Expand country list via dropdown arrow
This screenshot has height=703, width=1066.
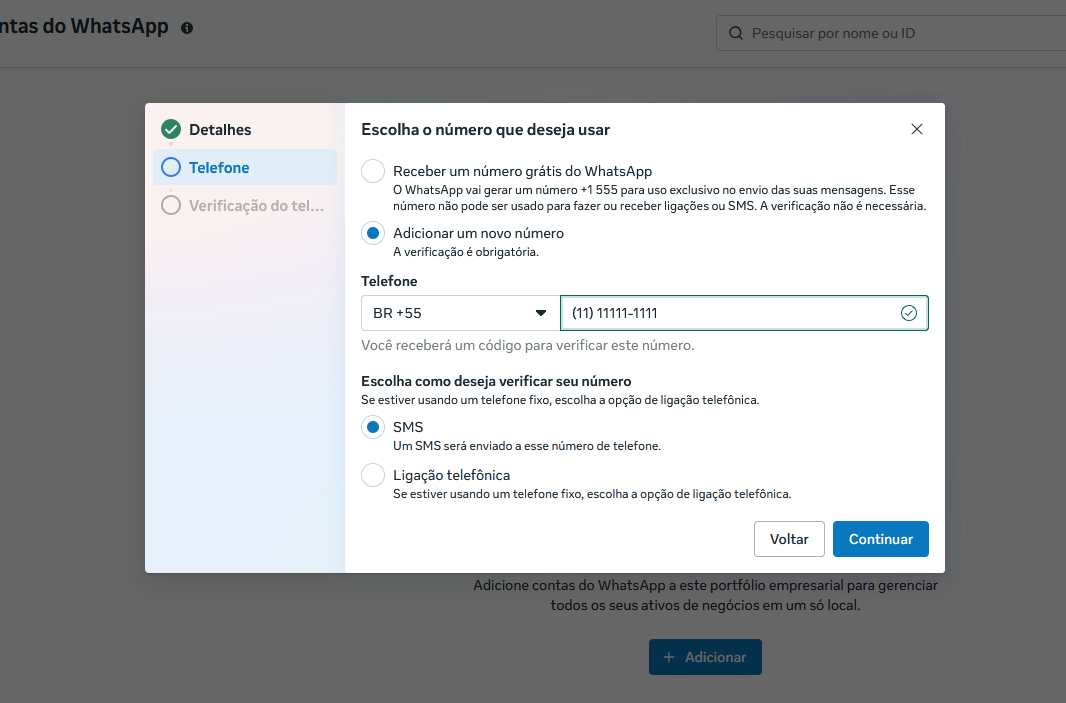[541, 313]
